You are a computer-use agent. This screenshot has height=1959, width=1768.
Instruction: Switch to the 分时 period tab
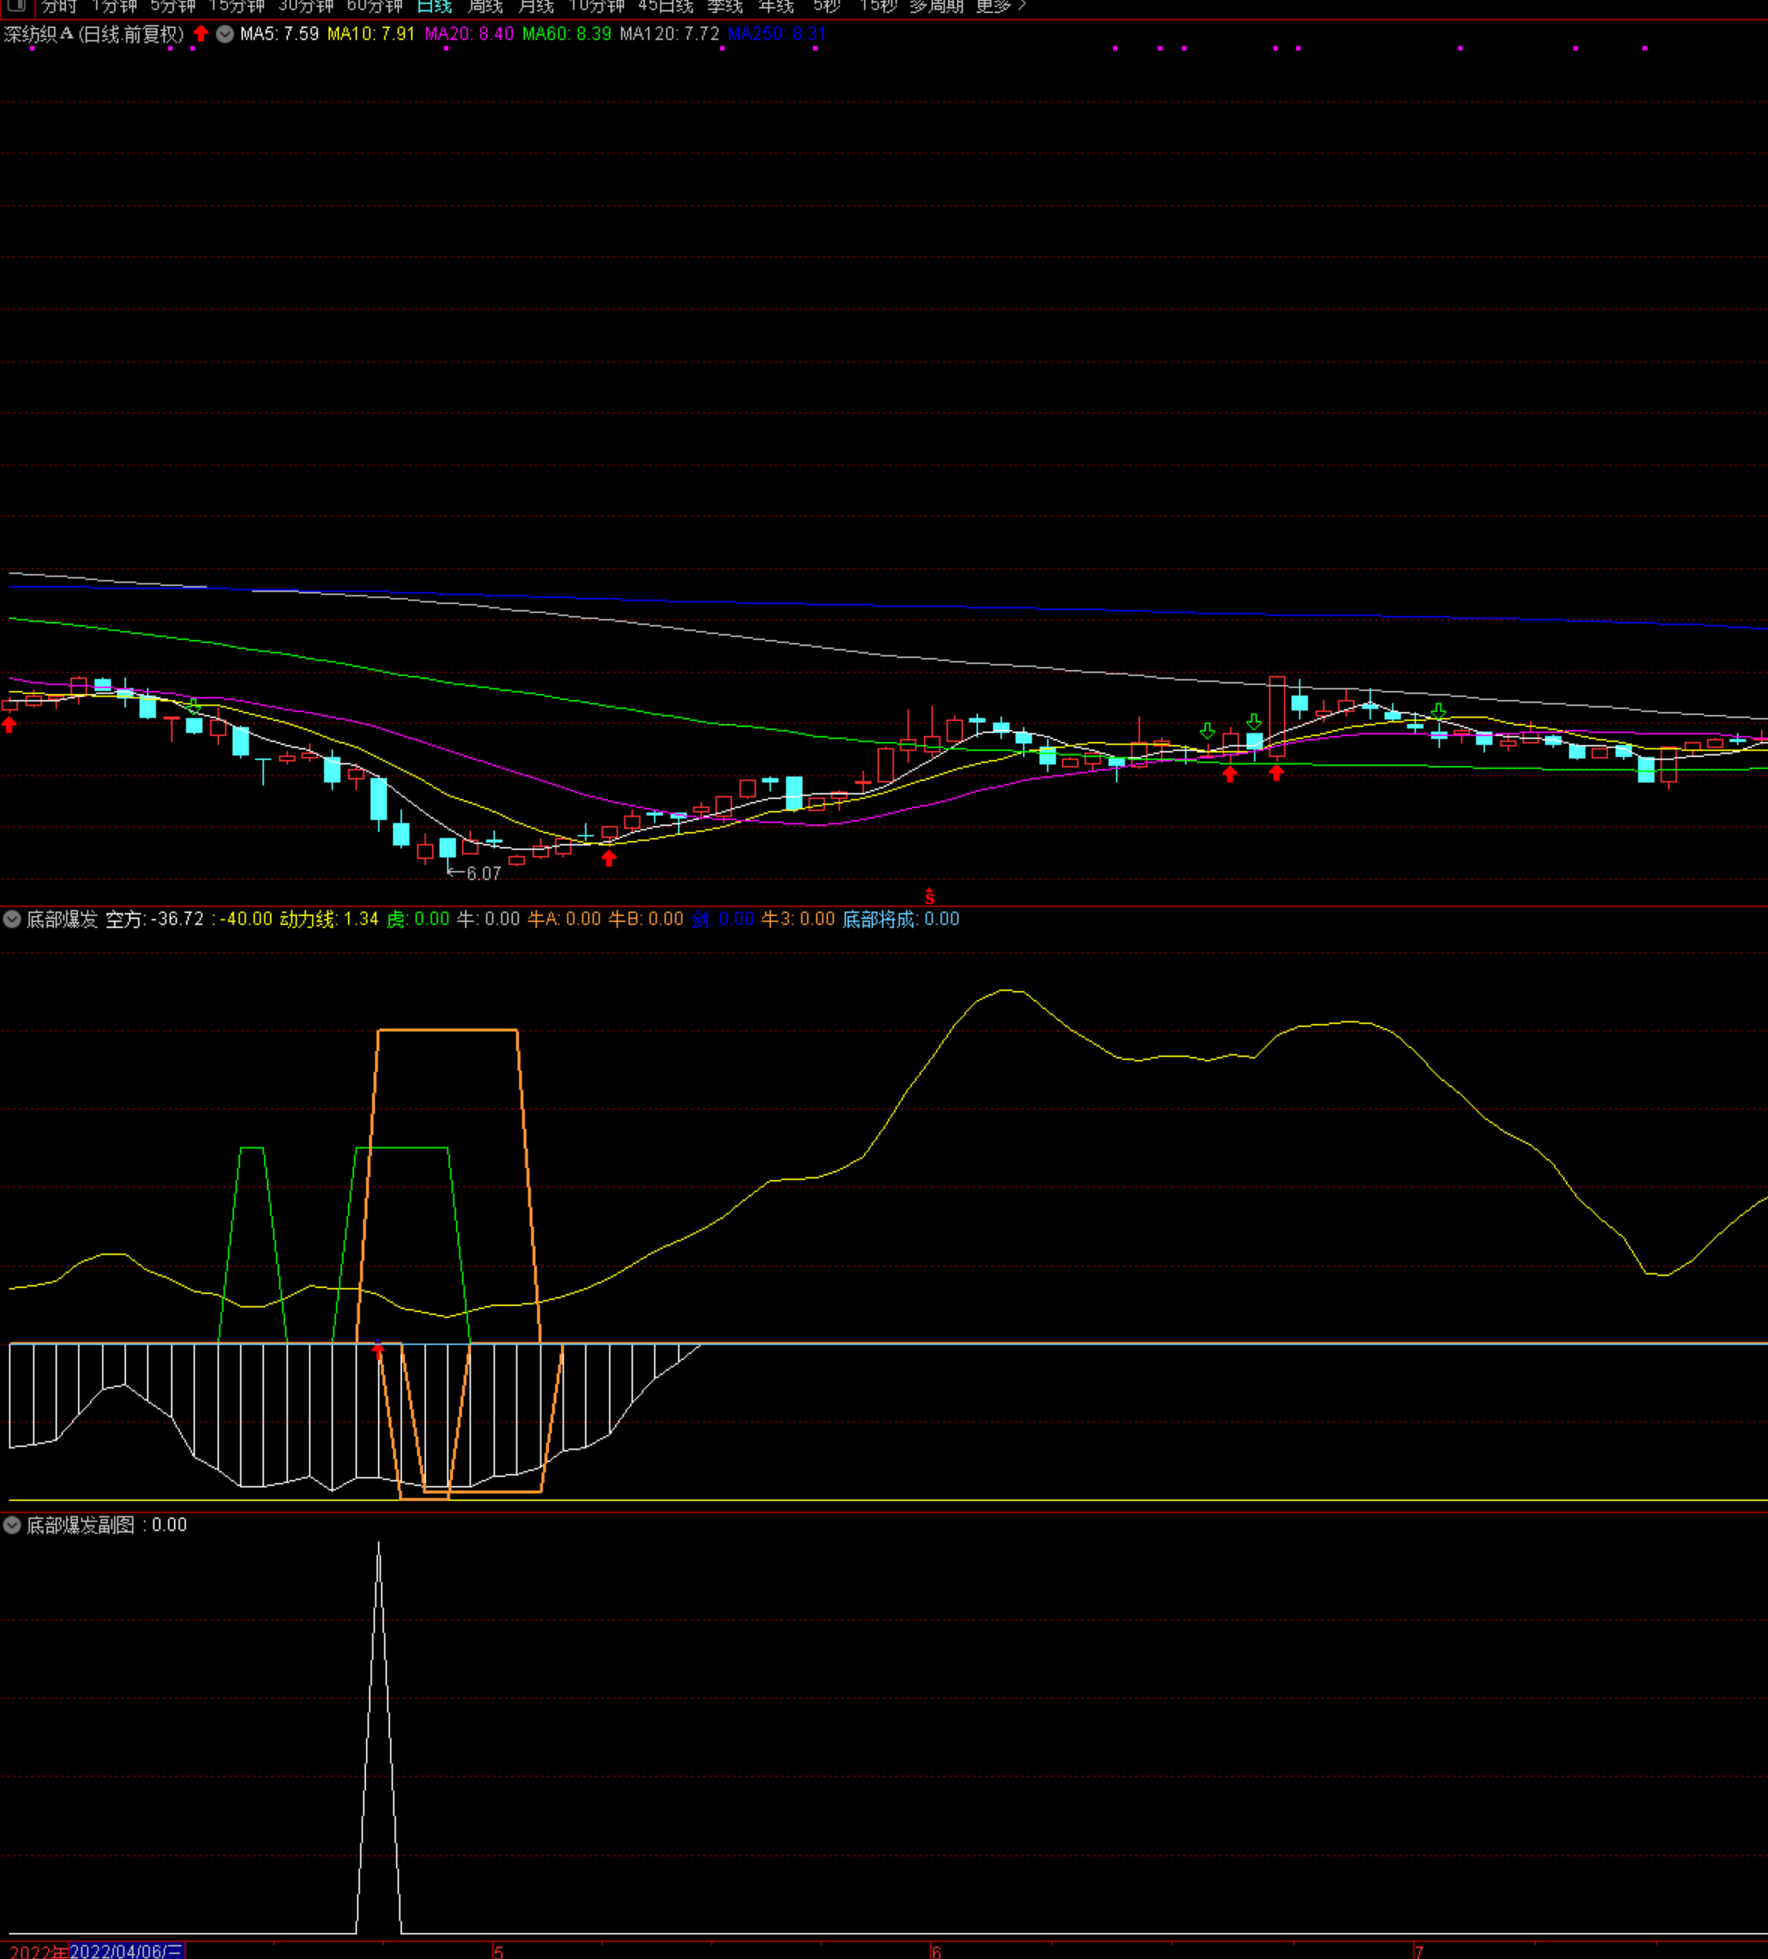coord(59,6)
